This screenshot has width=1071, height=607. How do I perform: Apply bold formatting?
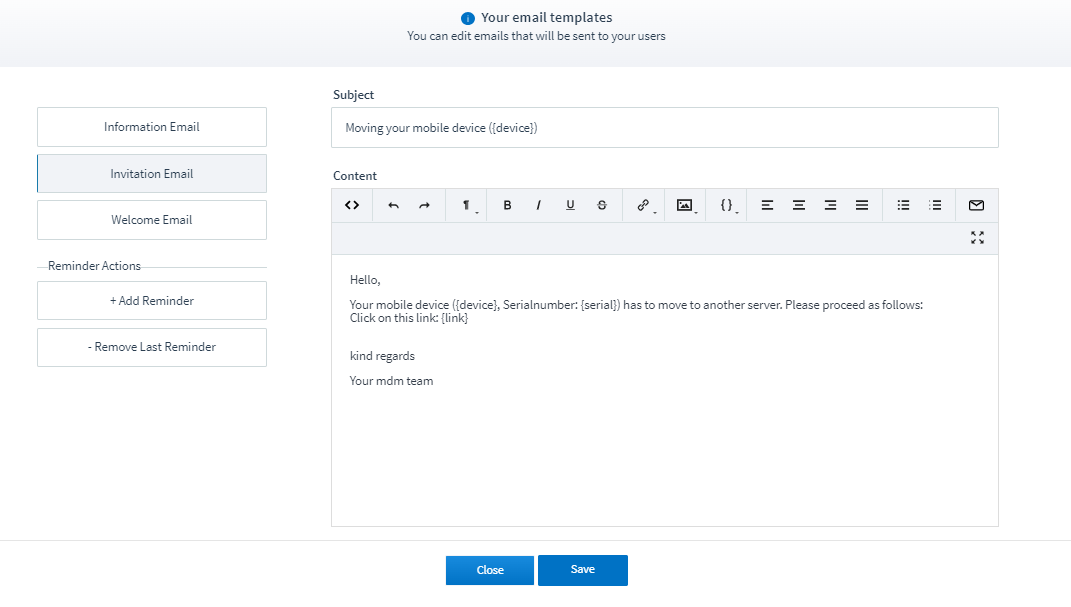pos(507,206)
